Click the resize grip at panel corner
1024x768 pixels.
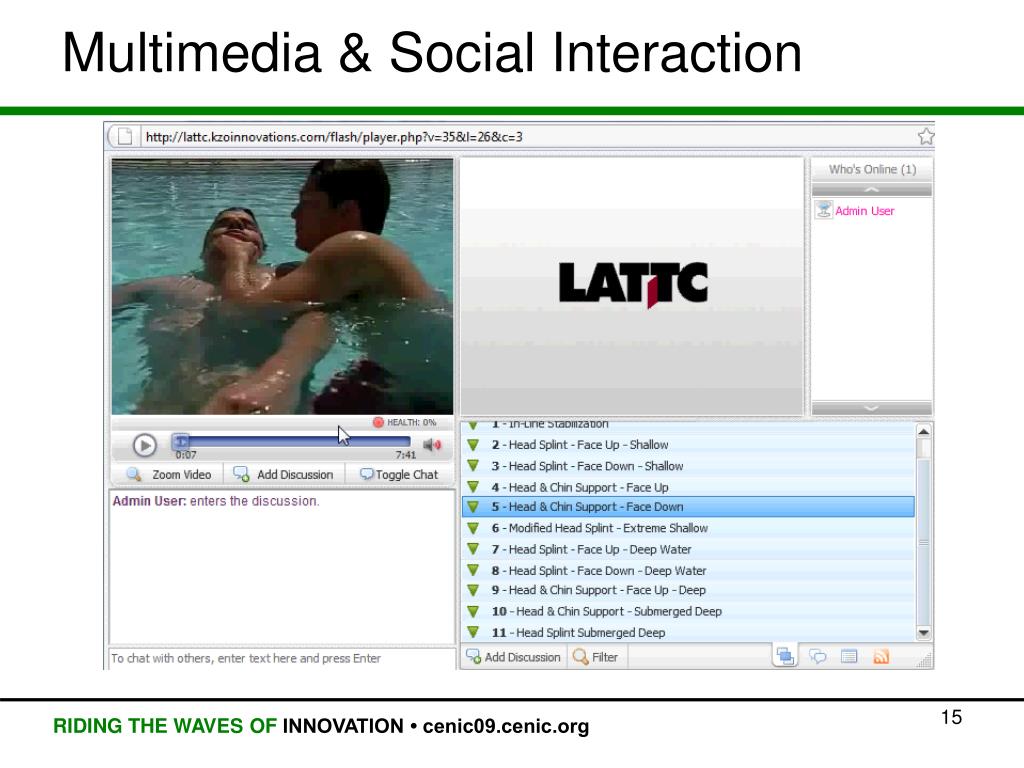coord(924,661)
